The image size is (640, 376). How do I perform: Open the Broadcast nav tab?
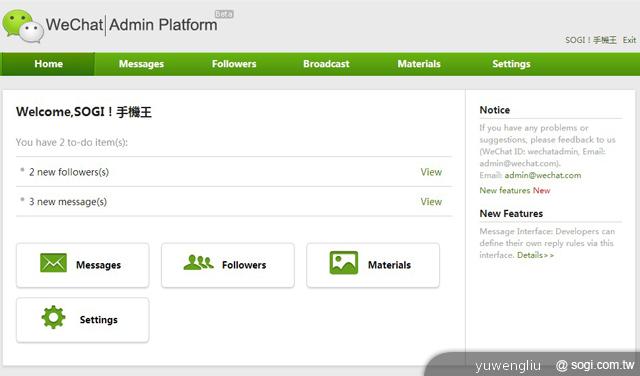pyautogui.click(x=326, y=64)
